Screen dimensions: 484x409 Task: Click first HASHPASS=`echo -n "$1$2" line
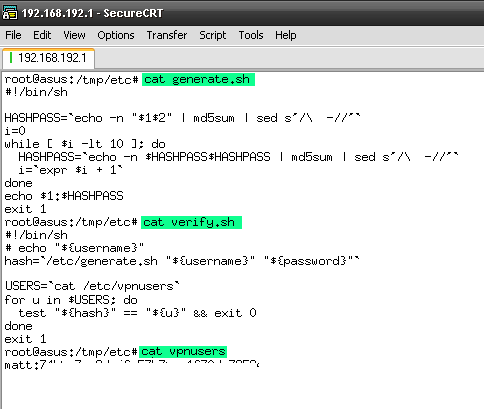pyautogui.click(x=183, y=118)
